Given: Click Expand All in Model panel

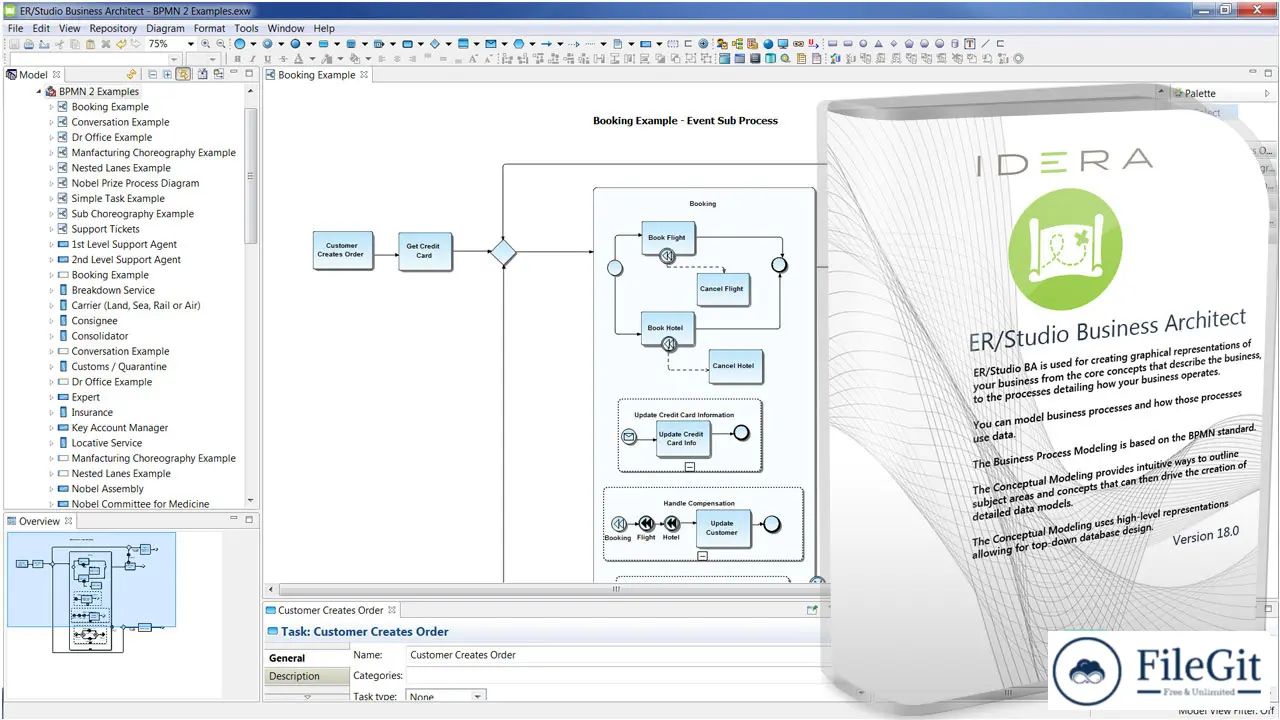Looking at the screenshot, I should [x=166, y=74].
